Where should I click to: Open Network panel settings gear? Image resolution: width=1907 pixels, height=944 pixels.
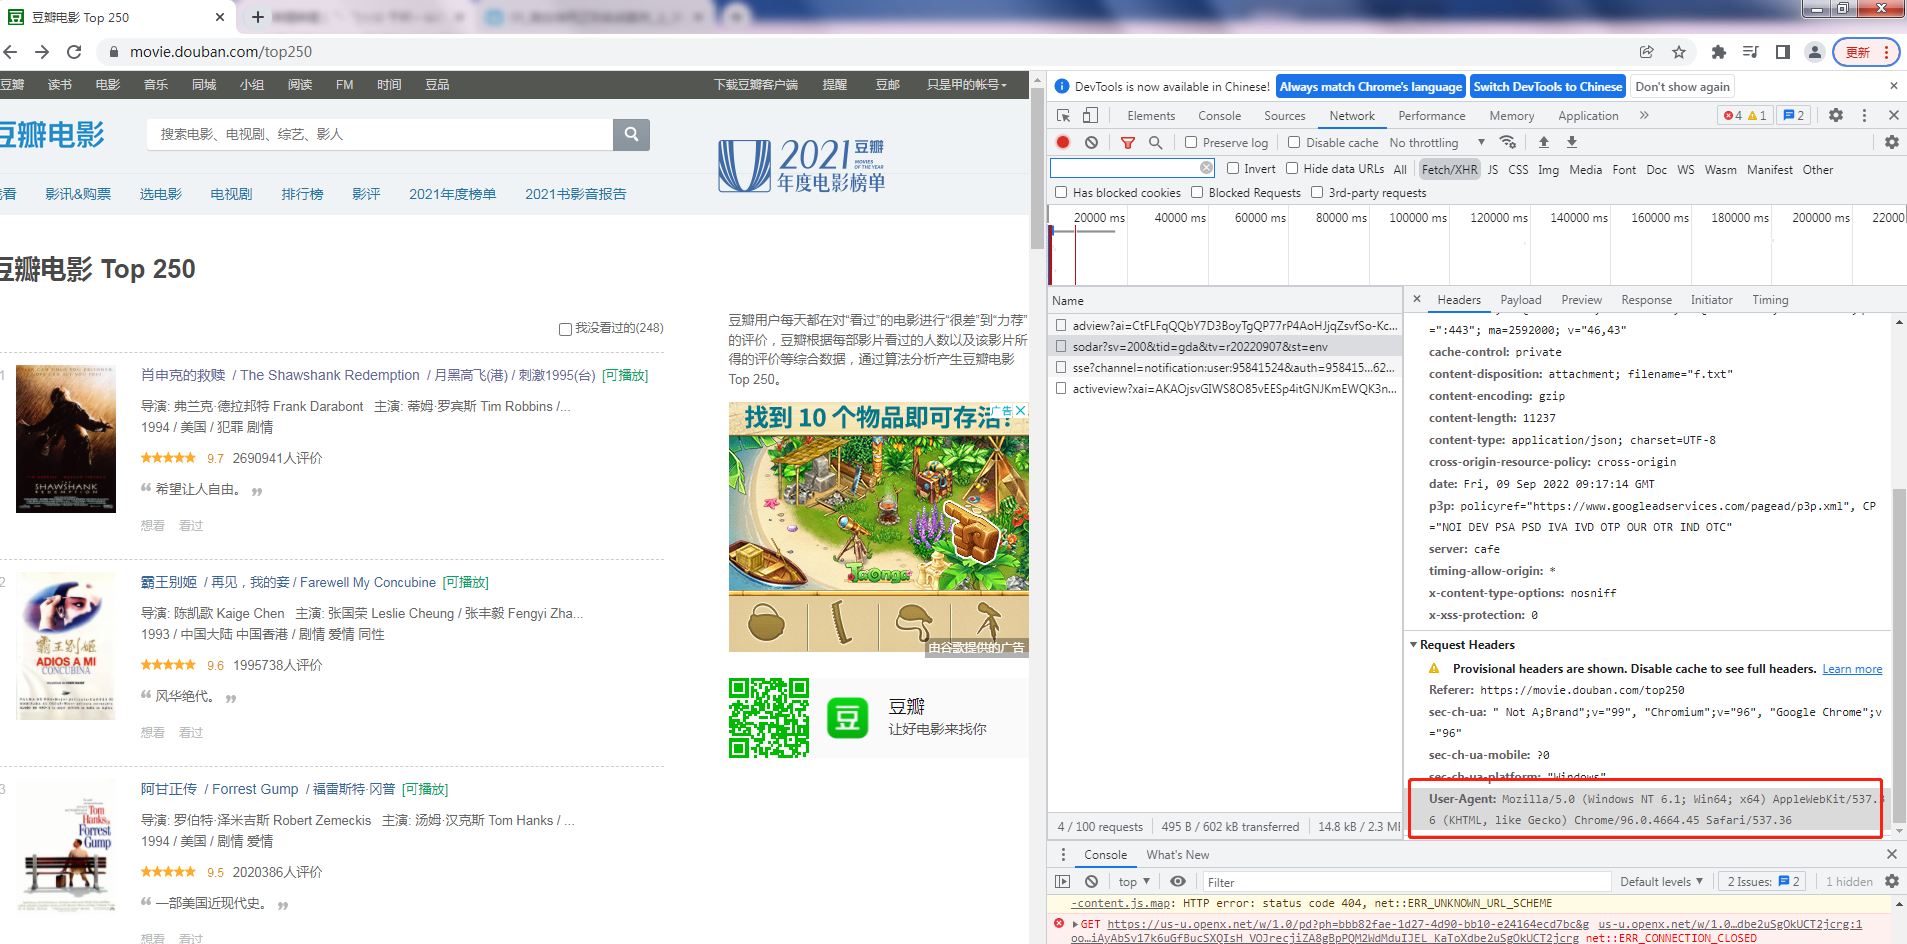pyautogui.click(x=1891, y=143)
